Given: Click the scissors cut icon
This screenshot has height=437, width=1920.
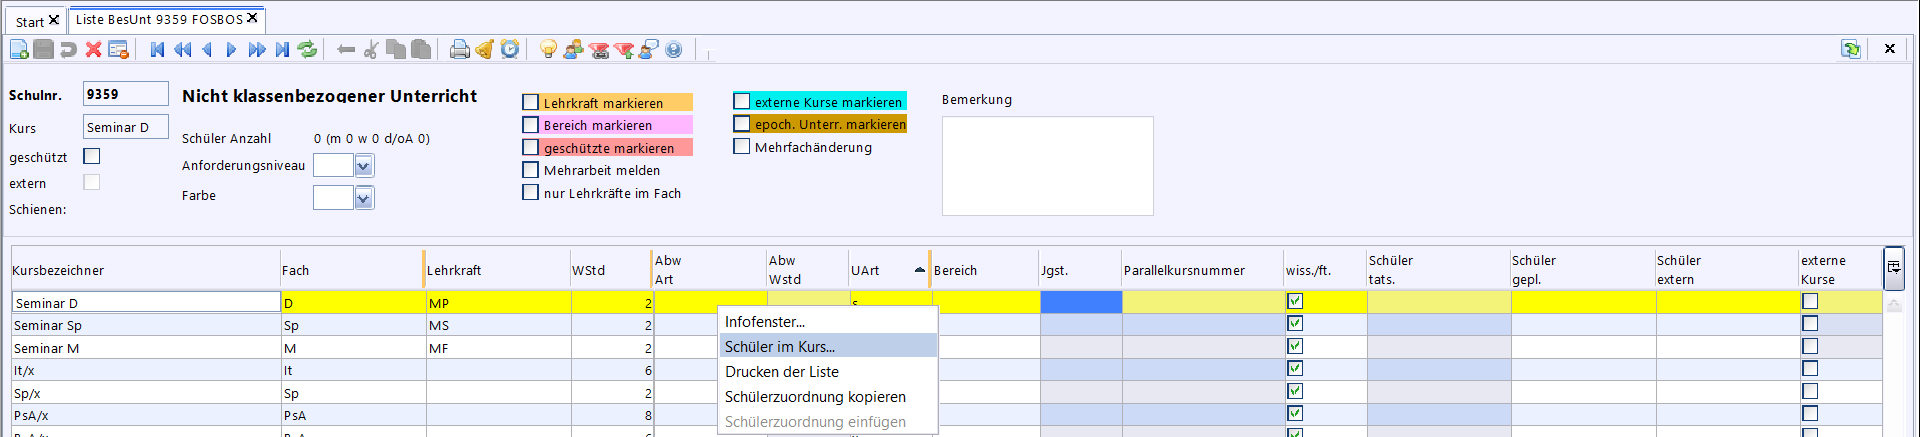Looking at the screenshot, I should (x=371, y=49).
